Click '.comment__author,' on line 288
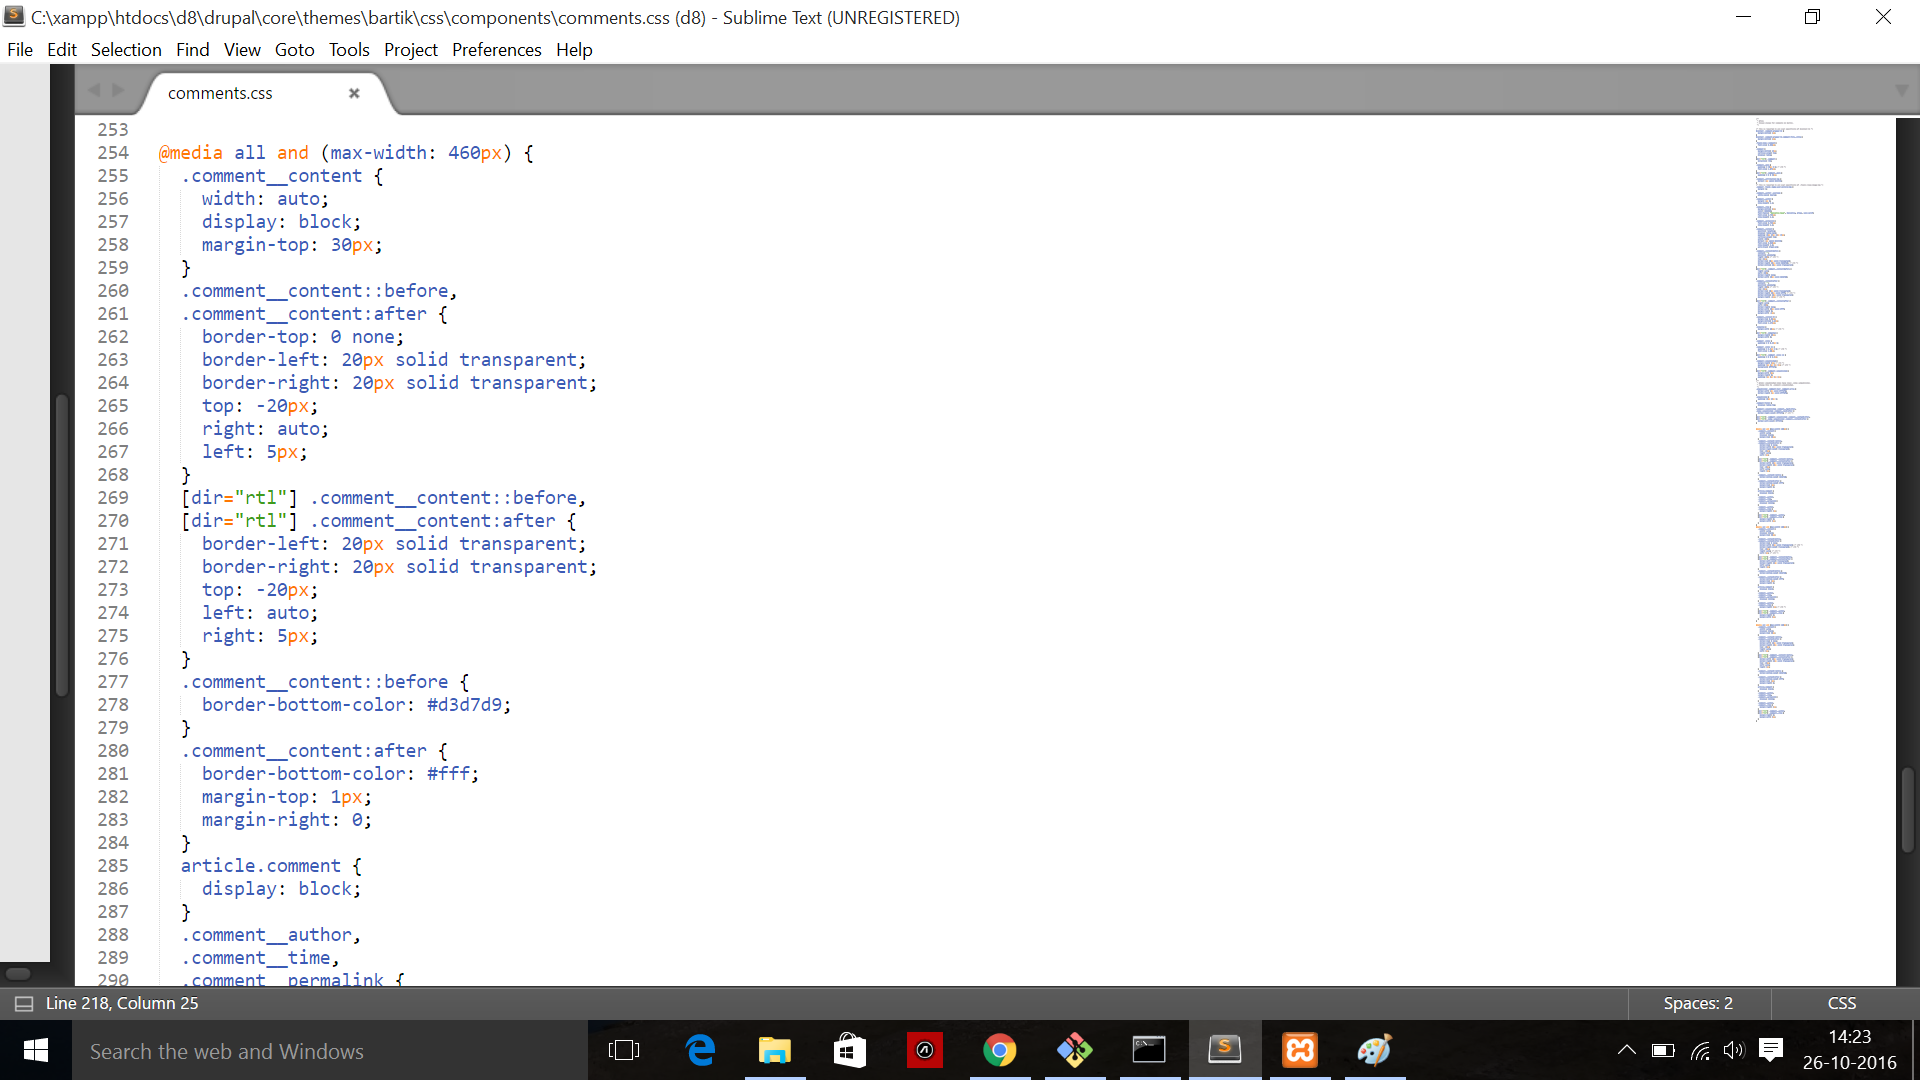Image resolution: width=1920 pixels, height=1080 pixels. [x=270, y=935]
